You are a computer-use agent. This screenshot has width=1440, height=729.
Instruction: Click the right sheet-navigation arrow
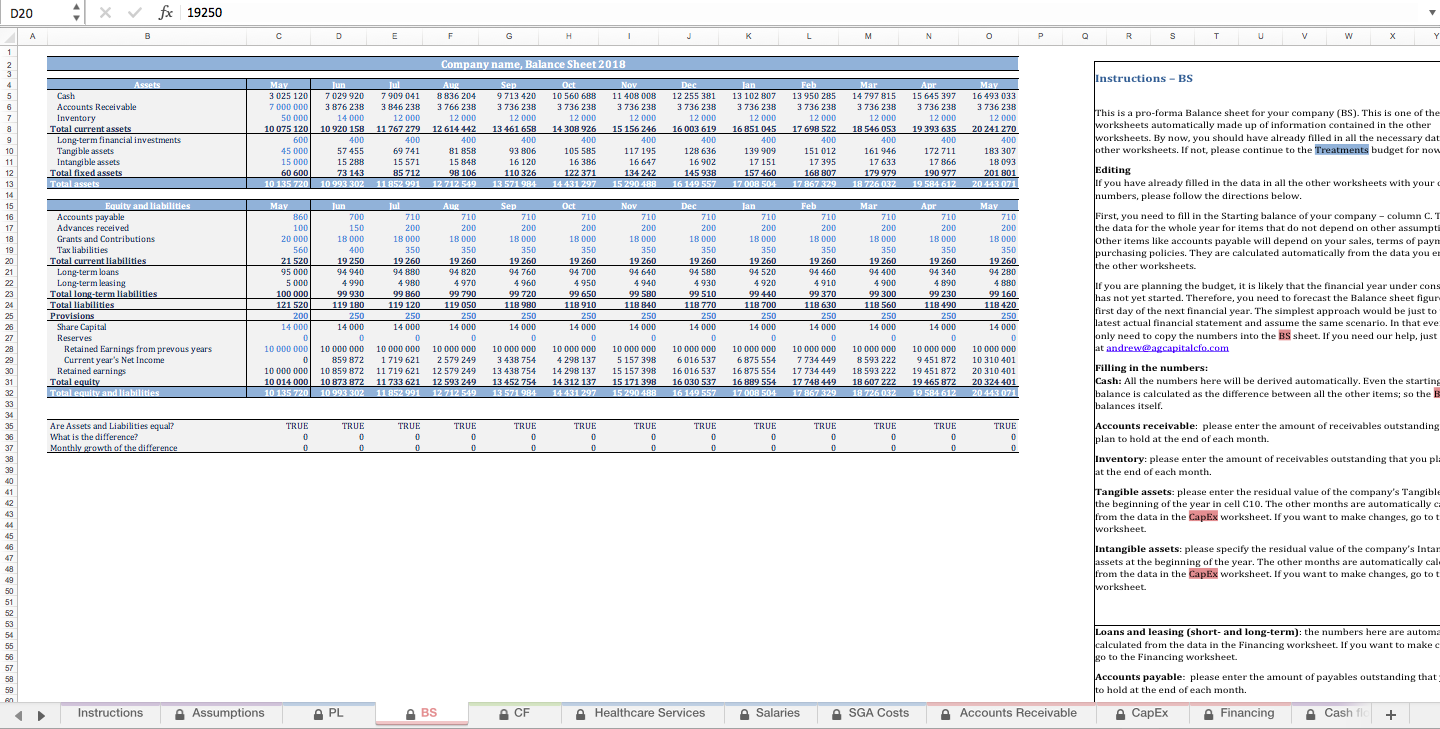pyautogui.click(x=40, y=714)
